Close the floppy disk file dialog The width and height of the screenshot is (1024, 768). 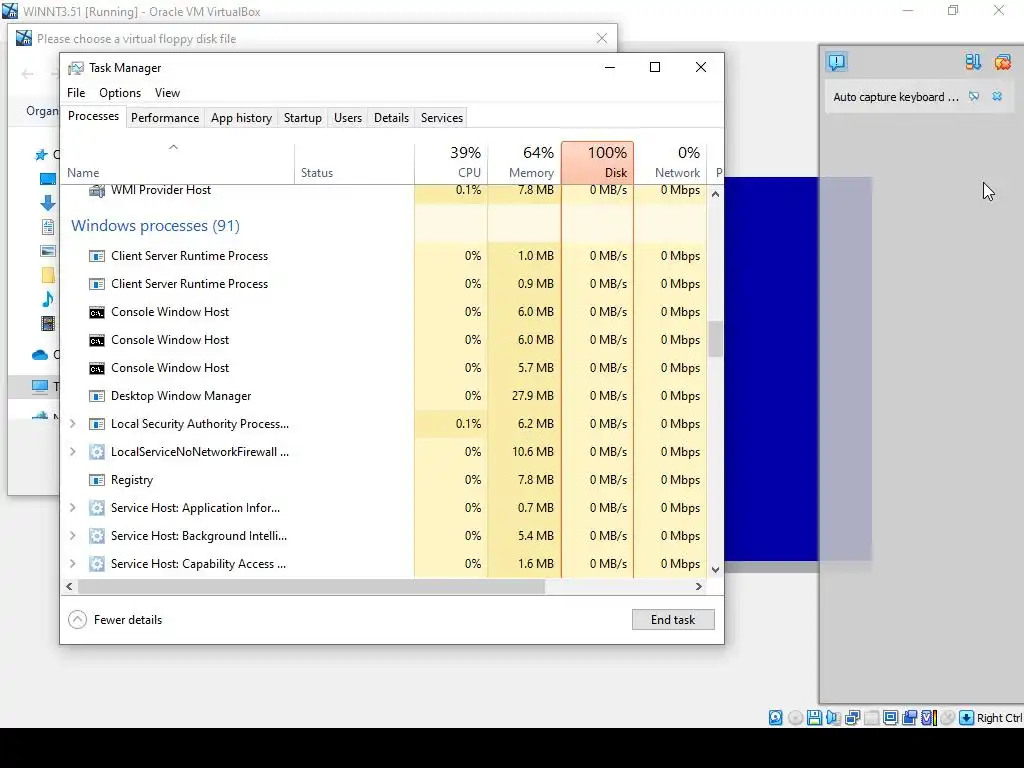pos(602,39)
